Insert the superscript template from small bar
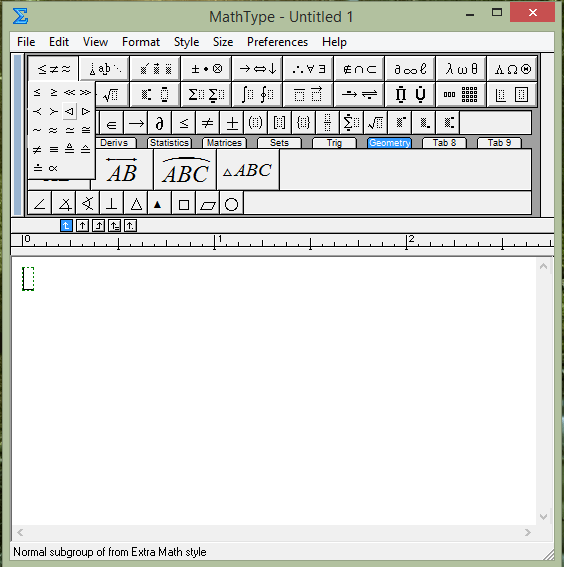 [x=400, y=123]
